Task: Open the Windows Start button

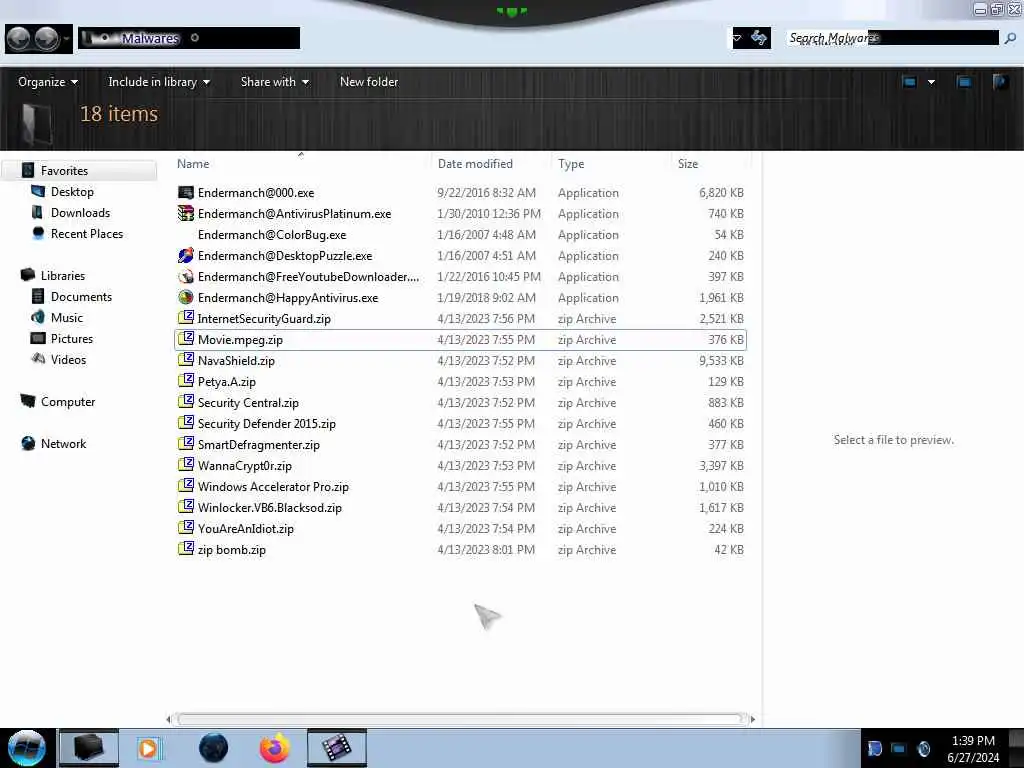Action: pyautogui.click(x=26, y=748)
